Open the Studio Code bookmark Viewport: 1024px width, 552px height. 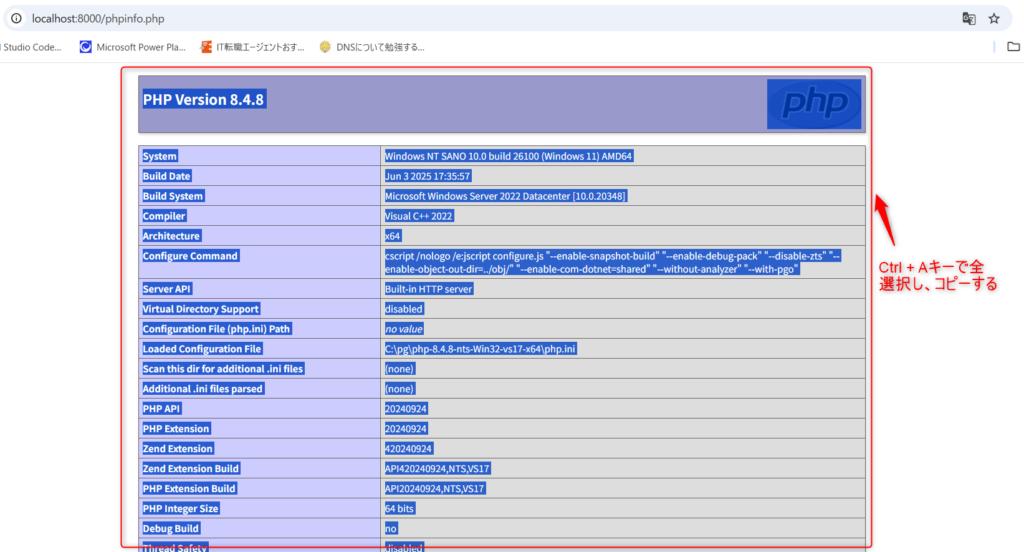[31, 47]
